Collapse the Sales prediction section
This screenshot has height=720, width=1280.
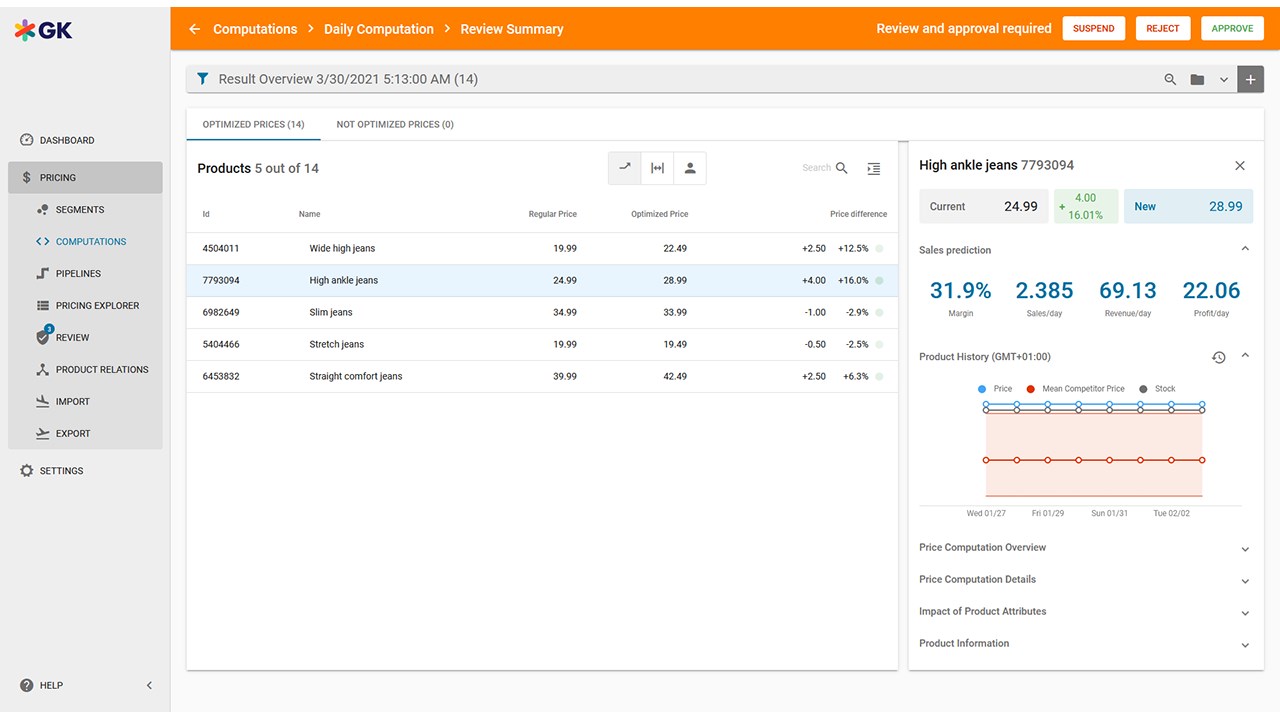[1245, 249]
